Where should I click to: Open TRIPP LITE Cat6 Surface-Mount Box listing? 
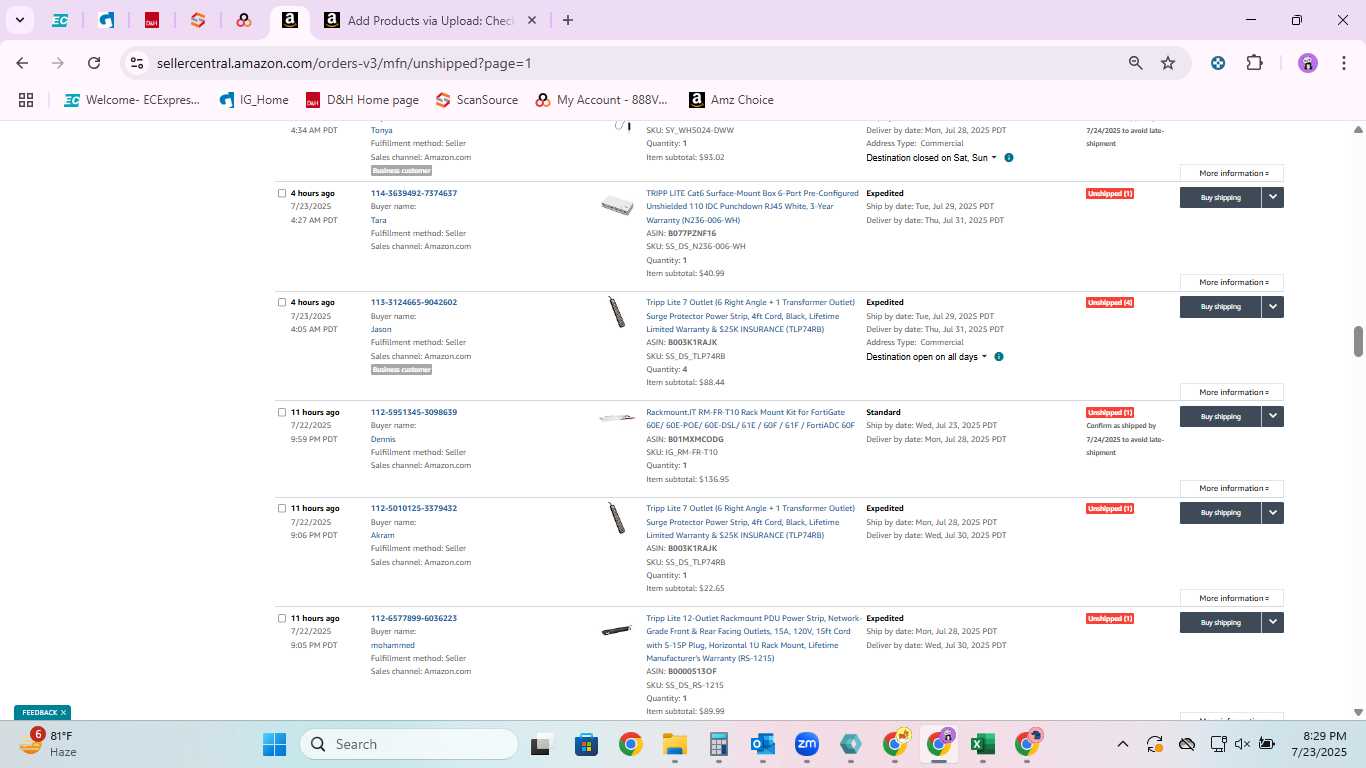click(x=752, y=206)
